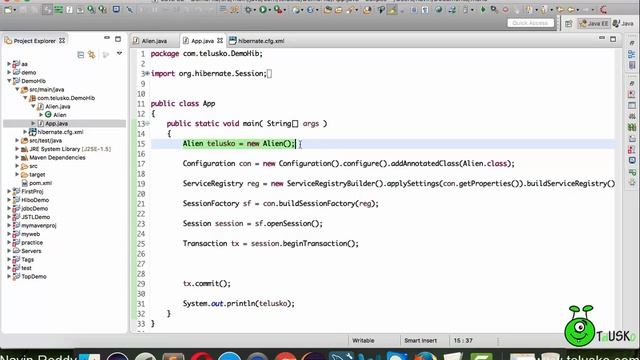Select the FirstProj project
Screen dimensions: 640x360
point(32,191)
